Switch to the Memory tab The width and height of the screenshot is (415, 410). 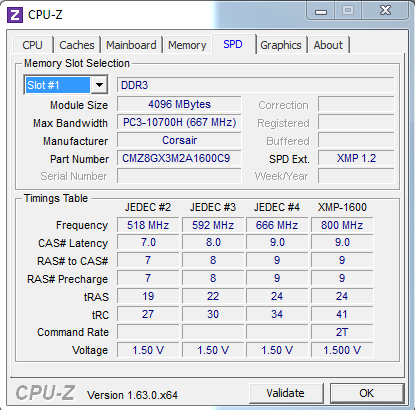tap(187, 45)
